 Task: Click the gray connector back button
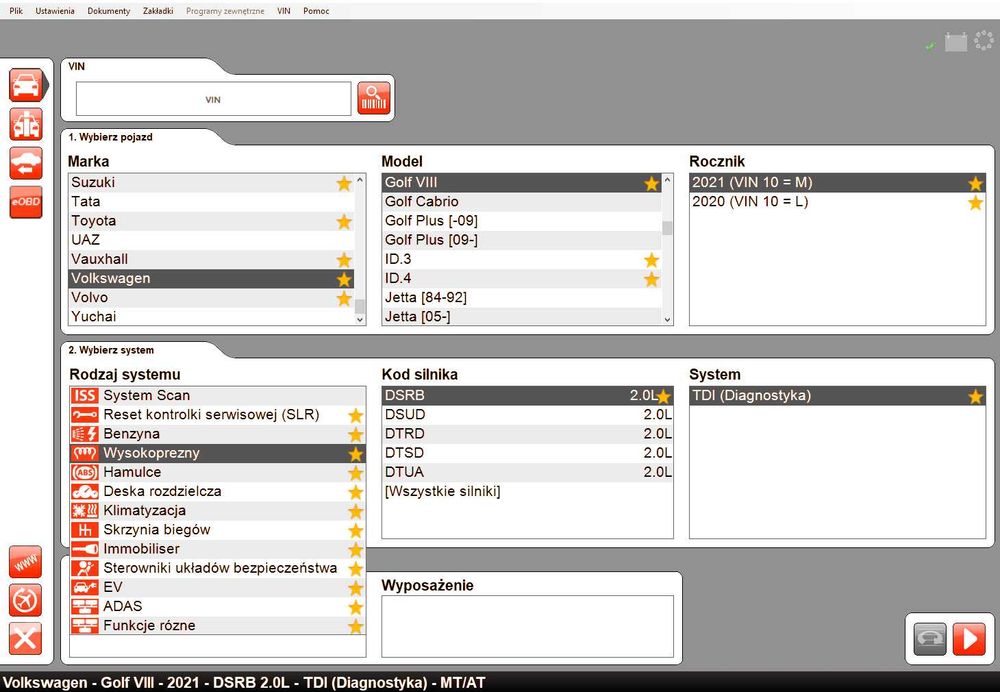[x=930, y=639]
